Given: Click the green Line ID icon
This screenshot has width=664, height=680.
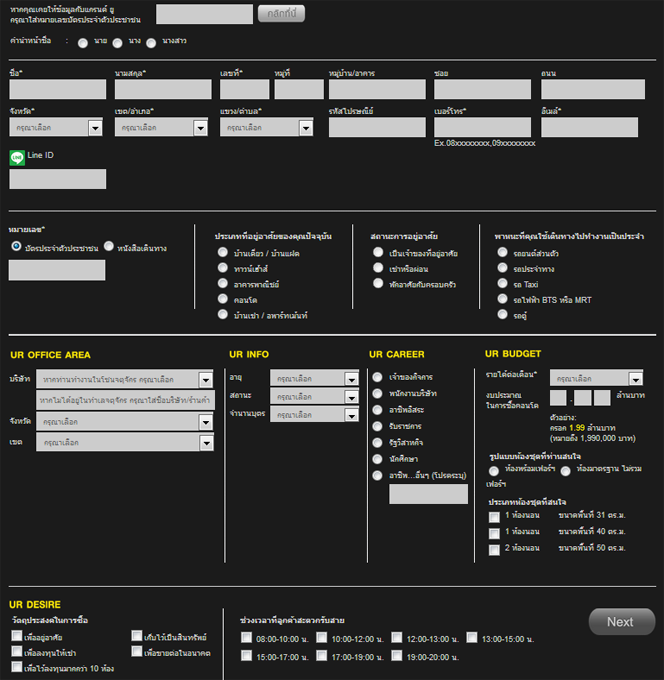Looking at the screenshot, I should coord(17,157).
